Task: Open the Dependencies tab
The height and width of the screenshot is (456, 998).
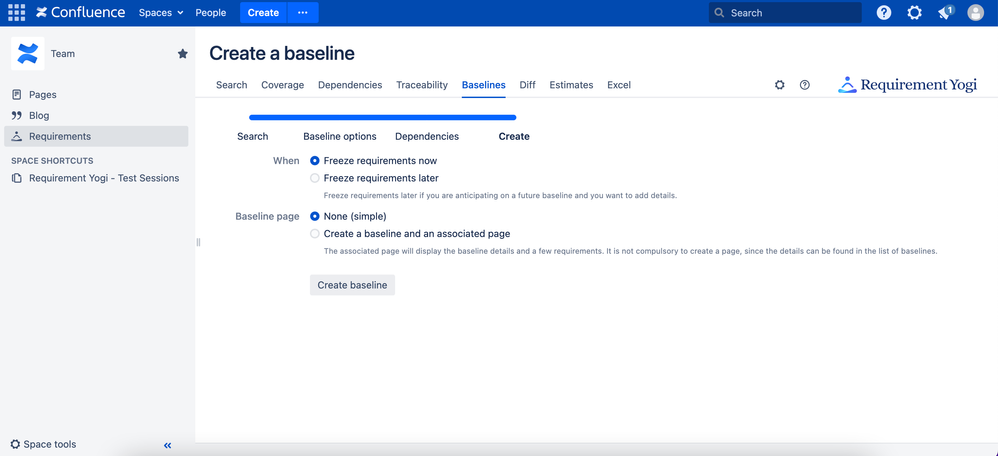Action: click(x=350, y=85)
